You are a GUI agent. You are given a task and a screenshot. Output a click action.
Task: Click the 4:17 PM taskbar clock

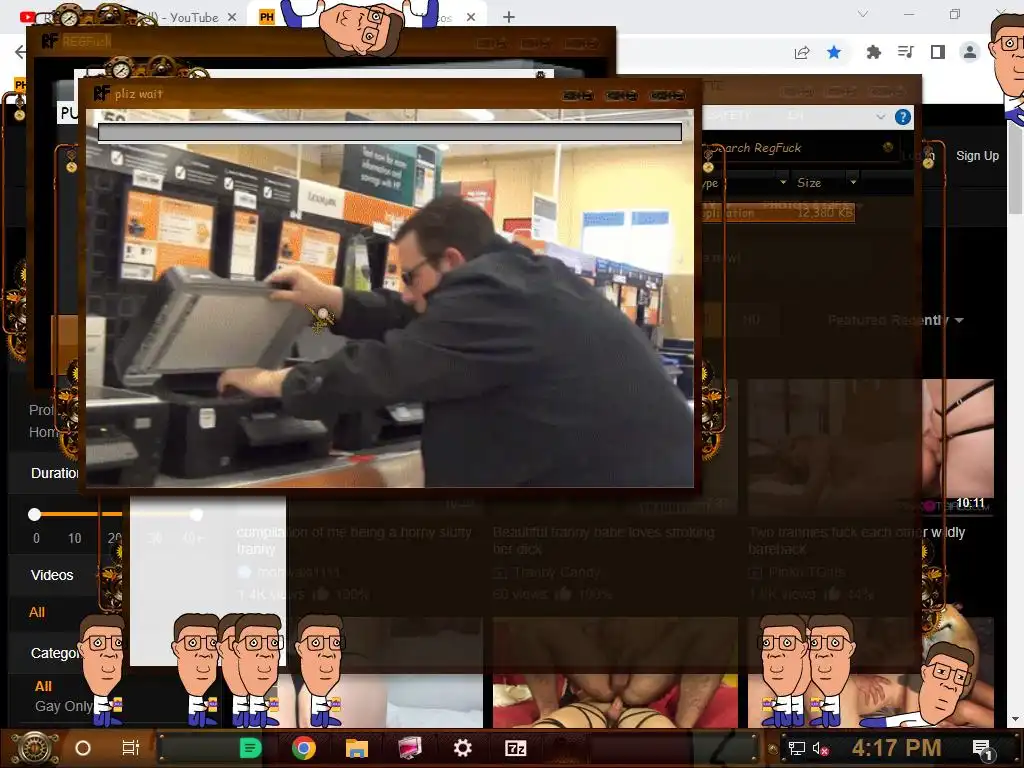point(896,748)
